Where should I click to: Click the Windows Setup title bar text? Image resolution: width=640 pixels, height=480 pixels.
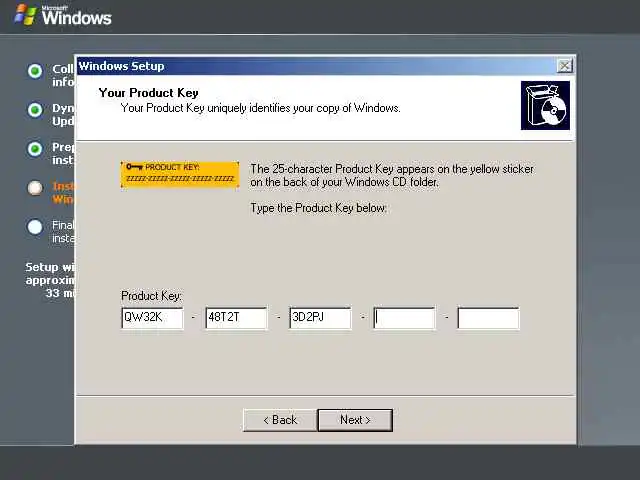coord(121,66)
